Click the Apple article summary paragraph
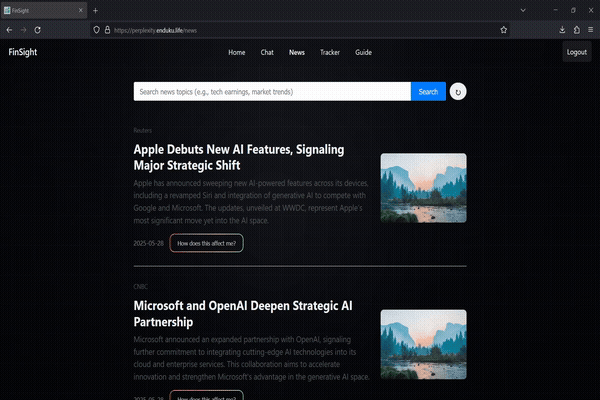 coord(251,202)
